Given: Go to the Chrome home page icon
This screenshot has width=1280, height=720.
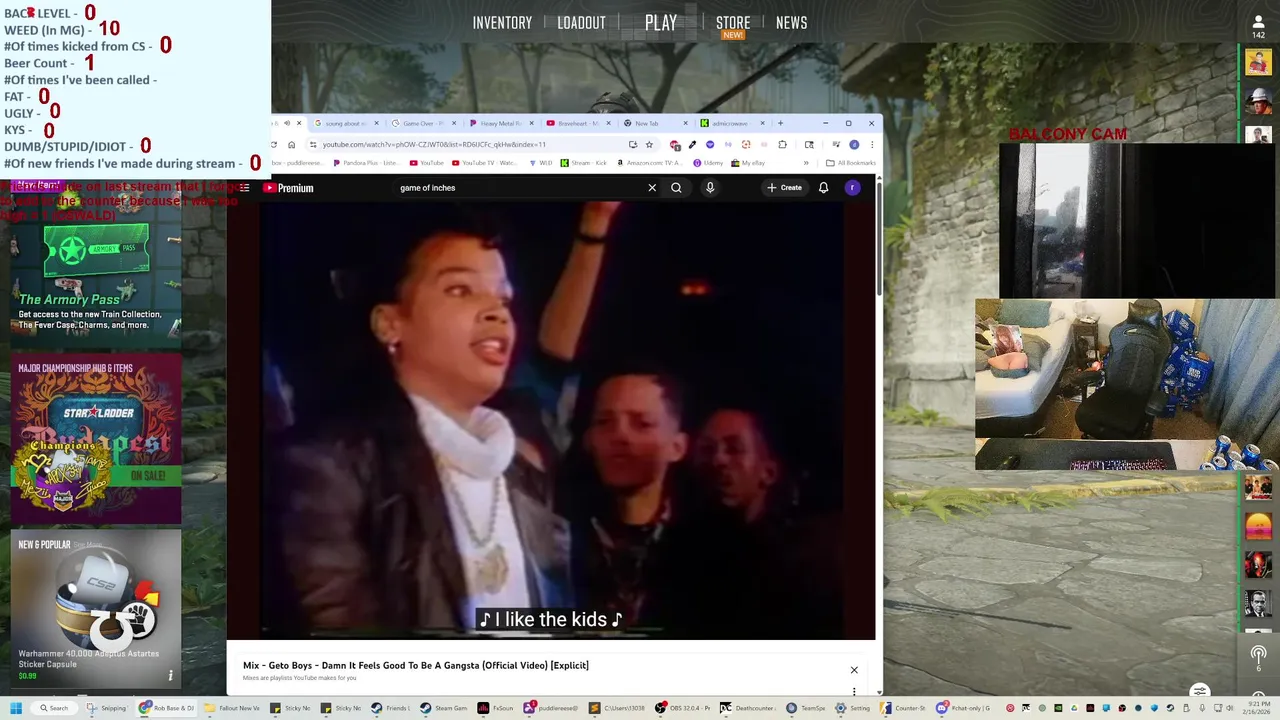Looking at the screenshot, I should (x=291, y=144).
